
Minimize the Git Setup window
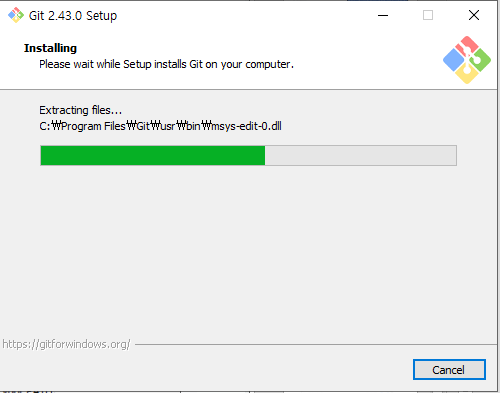383,15
